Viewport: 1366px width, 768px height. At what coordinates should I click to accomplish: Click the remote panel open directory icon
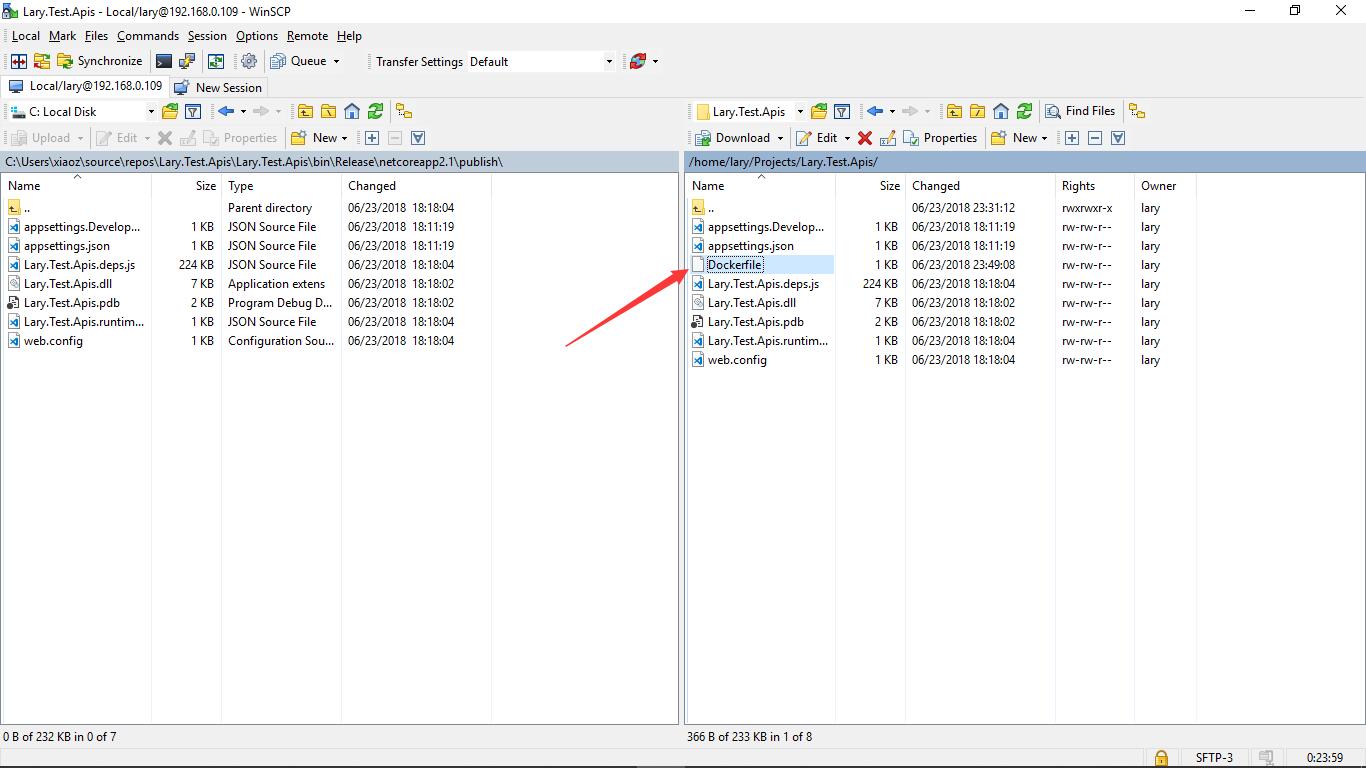click(819, 111)
